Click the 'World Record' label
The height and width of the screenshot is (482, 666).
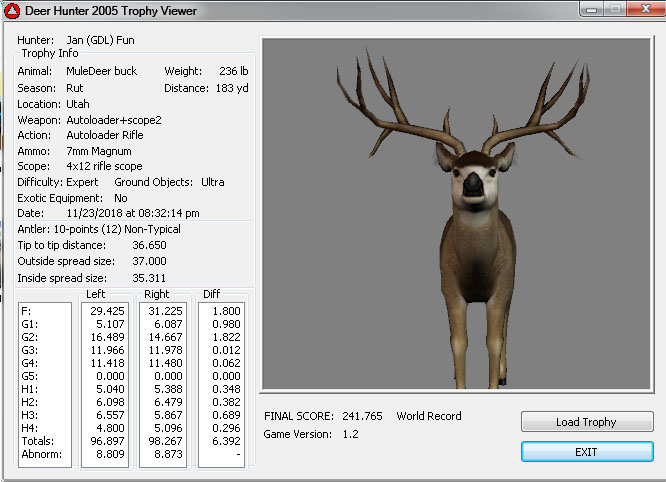tap(429, 416)
